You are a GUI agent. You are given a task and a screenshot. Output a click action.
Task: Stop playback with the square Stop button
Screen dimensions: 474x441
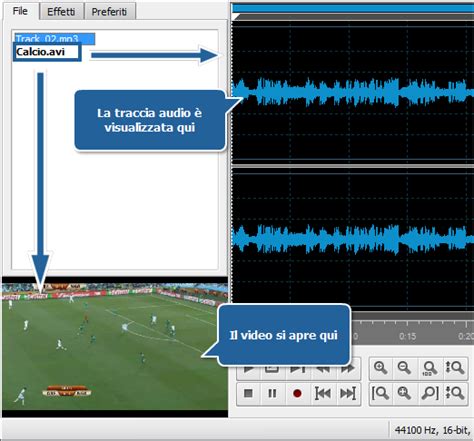[x=248, y=394]
